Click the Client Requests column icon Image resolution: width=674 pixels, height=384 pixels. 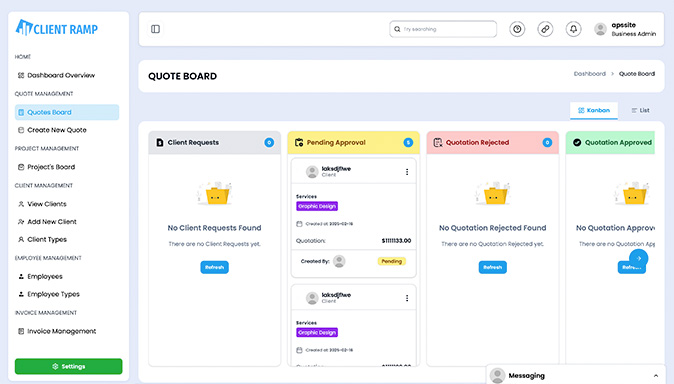point(160,142)
